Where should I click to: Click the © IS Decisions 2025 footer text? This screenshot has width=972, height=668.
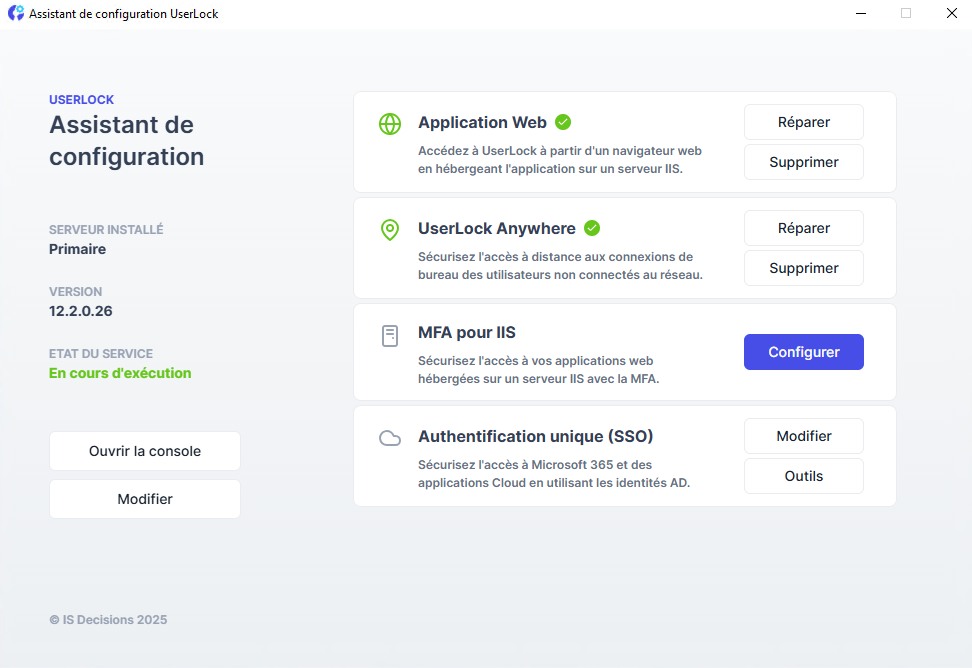[108, 620]
